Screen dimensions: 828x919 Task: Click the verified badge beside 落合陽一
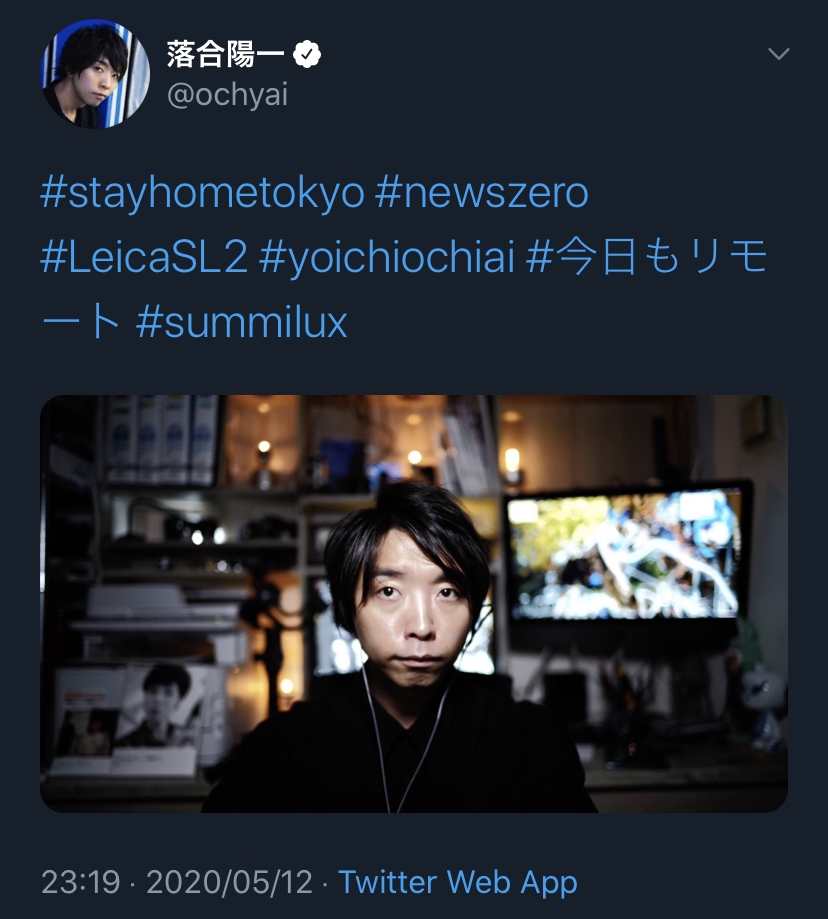(x=306, y=55)
